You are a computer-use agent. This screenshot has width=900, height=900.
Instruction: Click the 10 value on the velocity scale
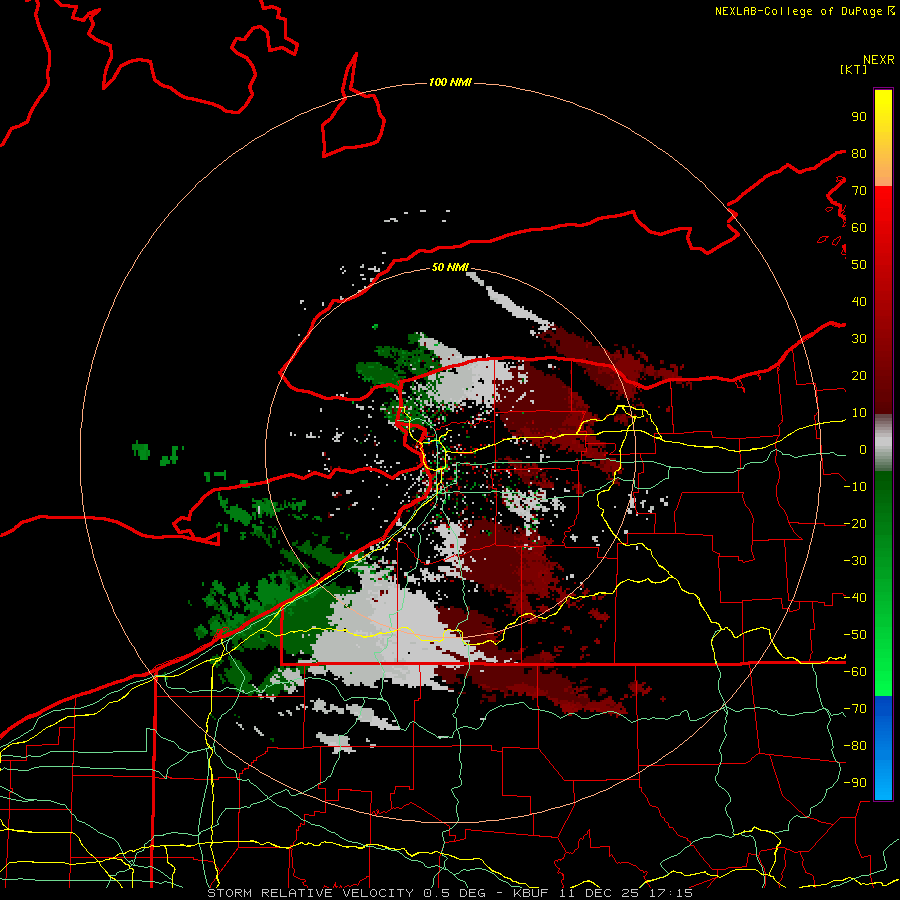(x=859, y=413)
